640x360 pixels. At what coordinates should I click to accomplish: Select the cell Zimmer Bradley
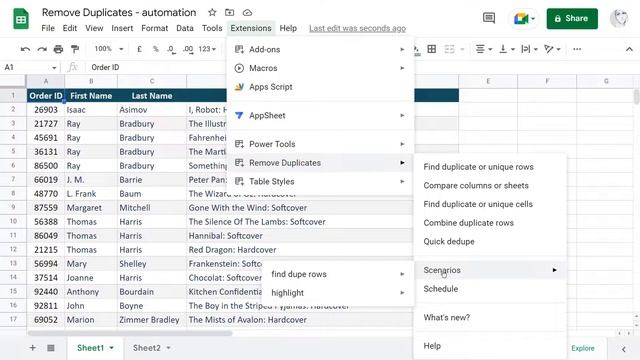pyautogui.click(x=151, y=320)
